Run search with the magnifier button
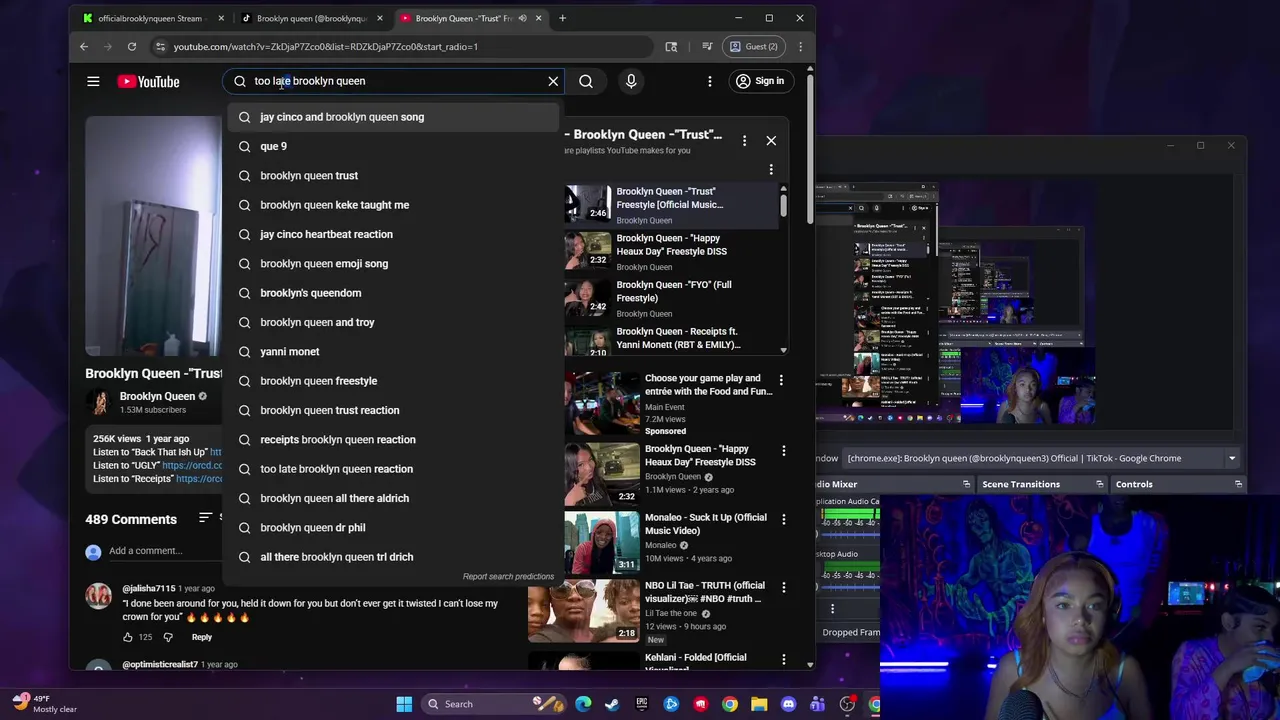Screen dimensions: 1280x720 click(x=586, y=81)
